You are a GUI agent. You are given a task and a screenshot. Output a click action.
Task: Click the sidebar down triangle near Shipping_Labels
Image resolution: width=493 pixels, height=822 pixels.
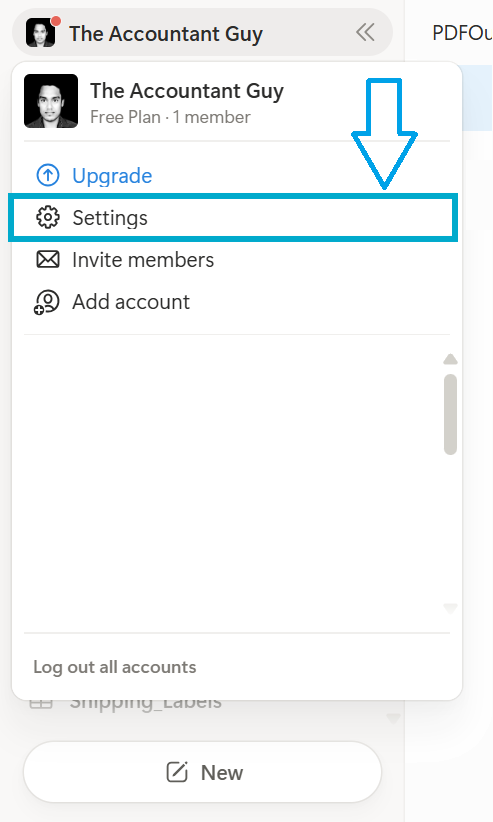click(x=393, y=718)
